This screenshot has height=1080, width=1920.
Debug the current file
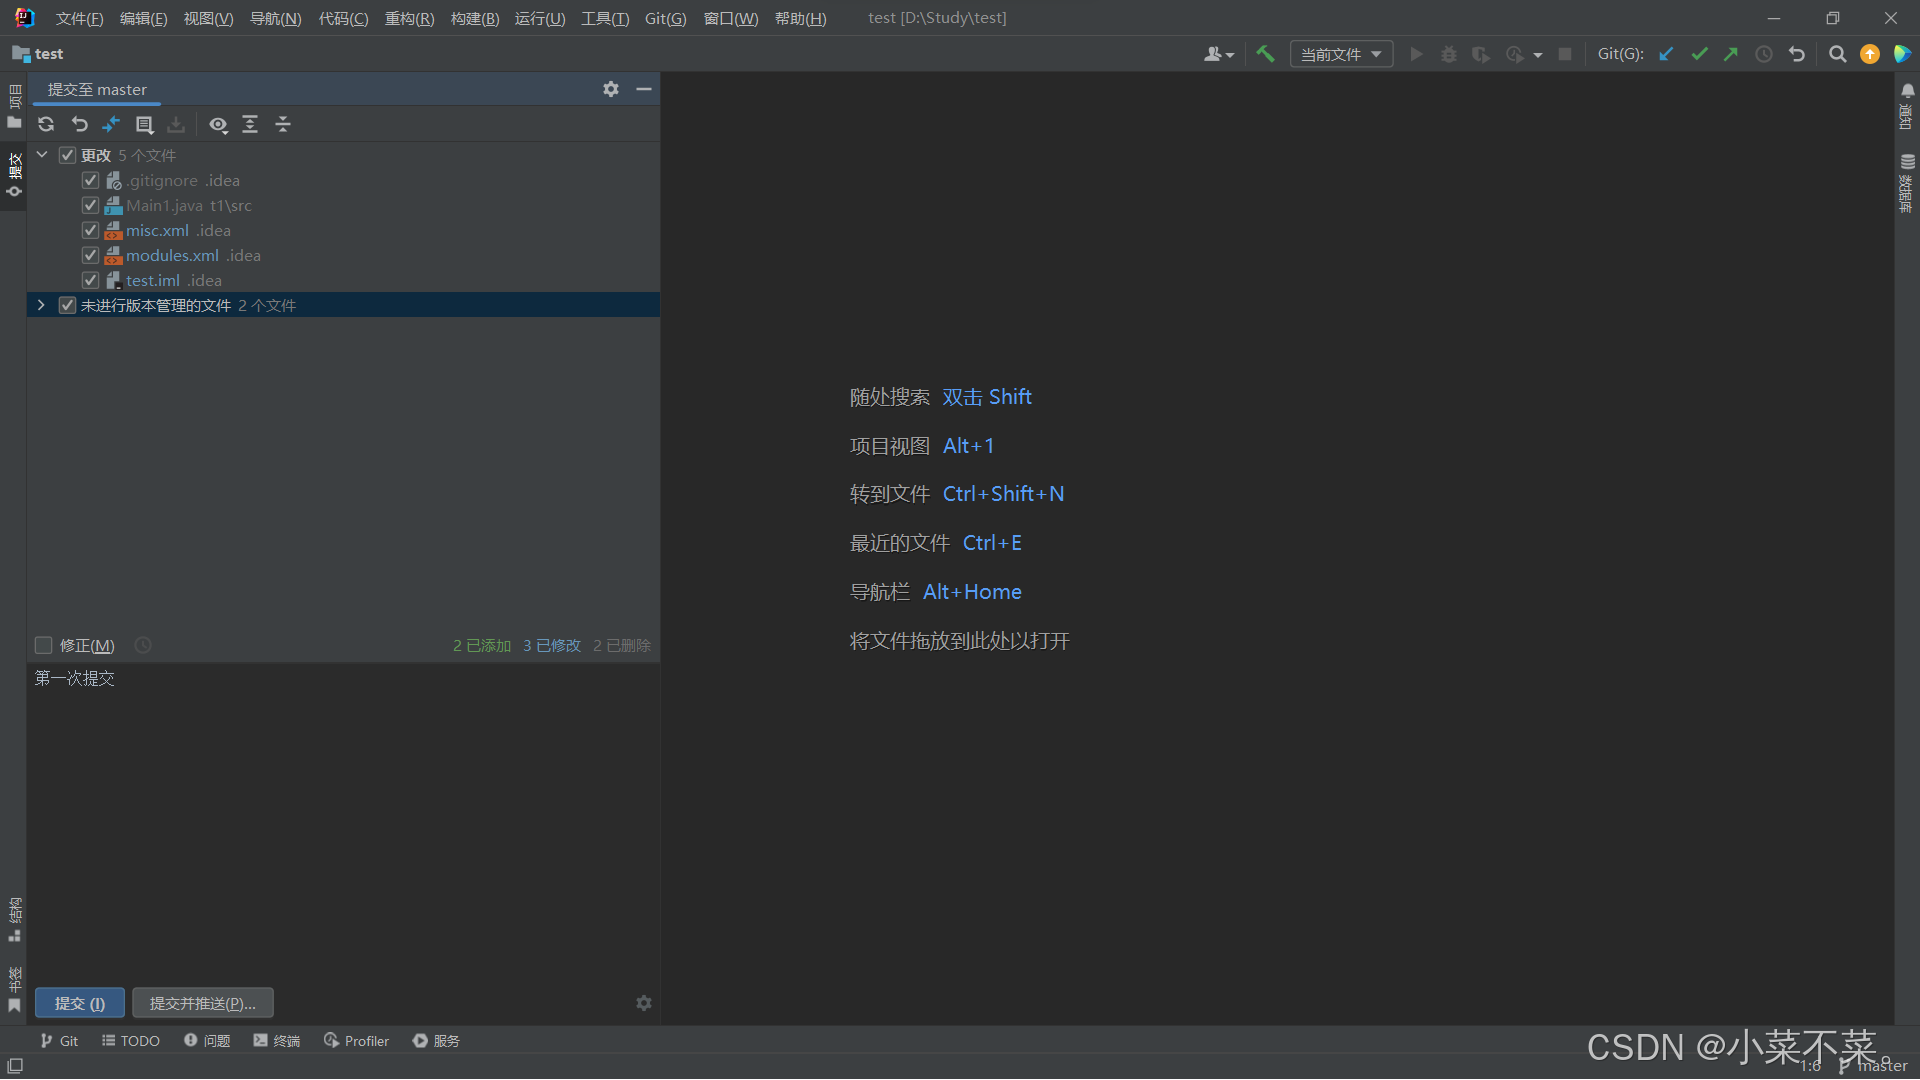1448,54
